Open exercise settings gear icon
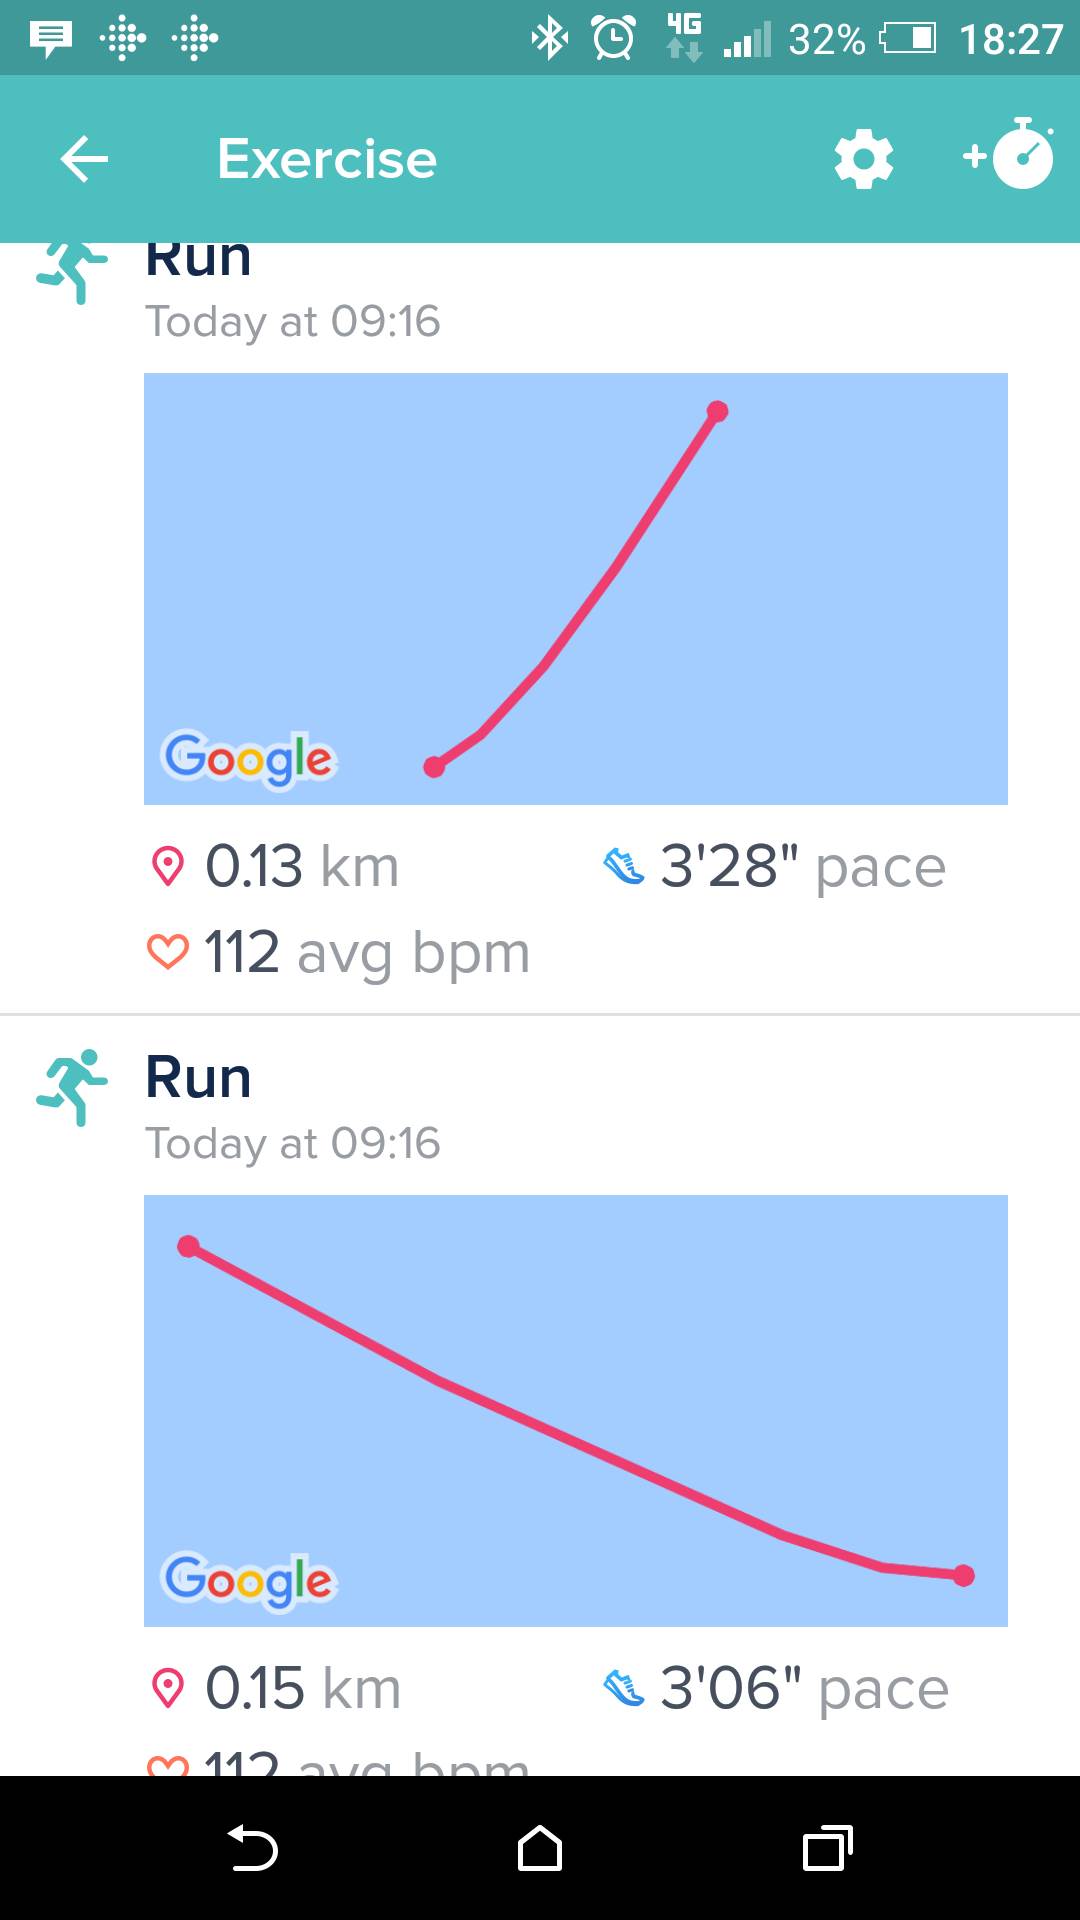 tap(863, 159)
